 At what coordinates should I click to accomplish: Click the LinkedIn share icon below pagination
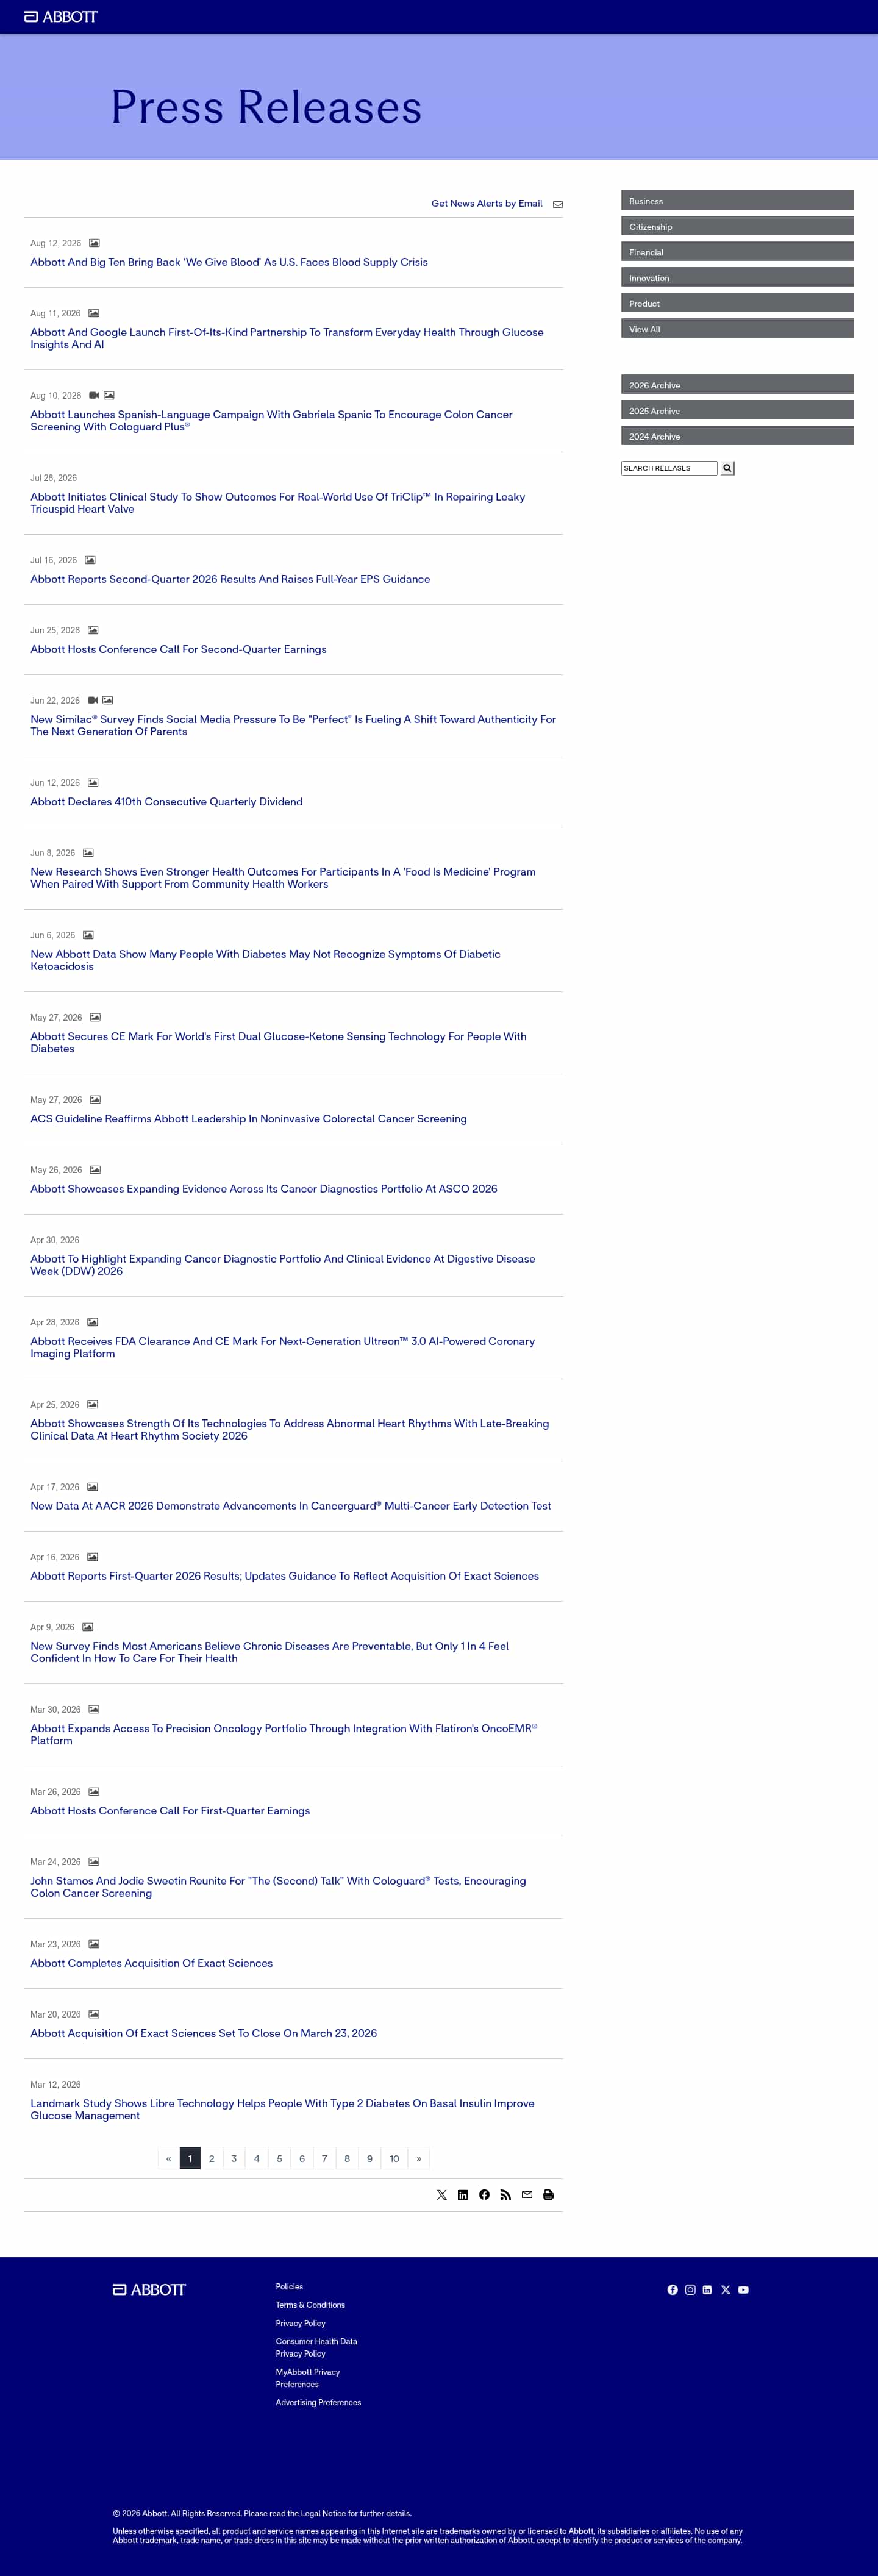463,2194
